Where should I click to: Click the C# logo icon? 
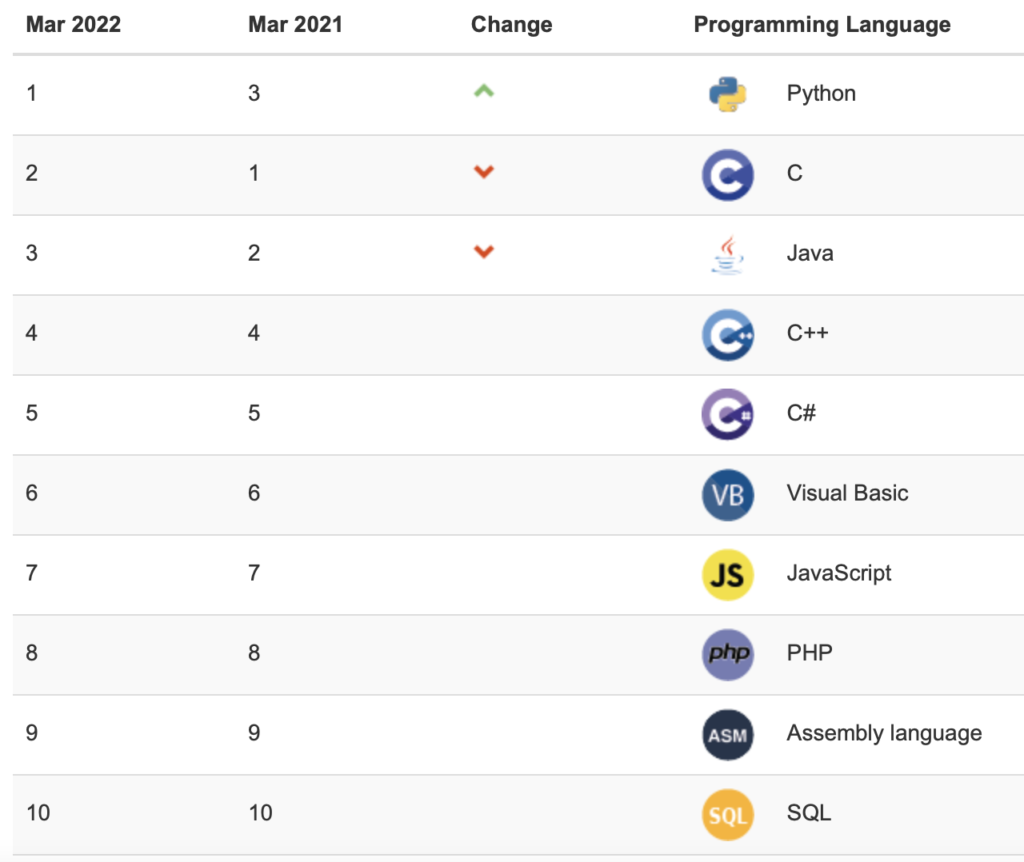[x=727, y=414]
